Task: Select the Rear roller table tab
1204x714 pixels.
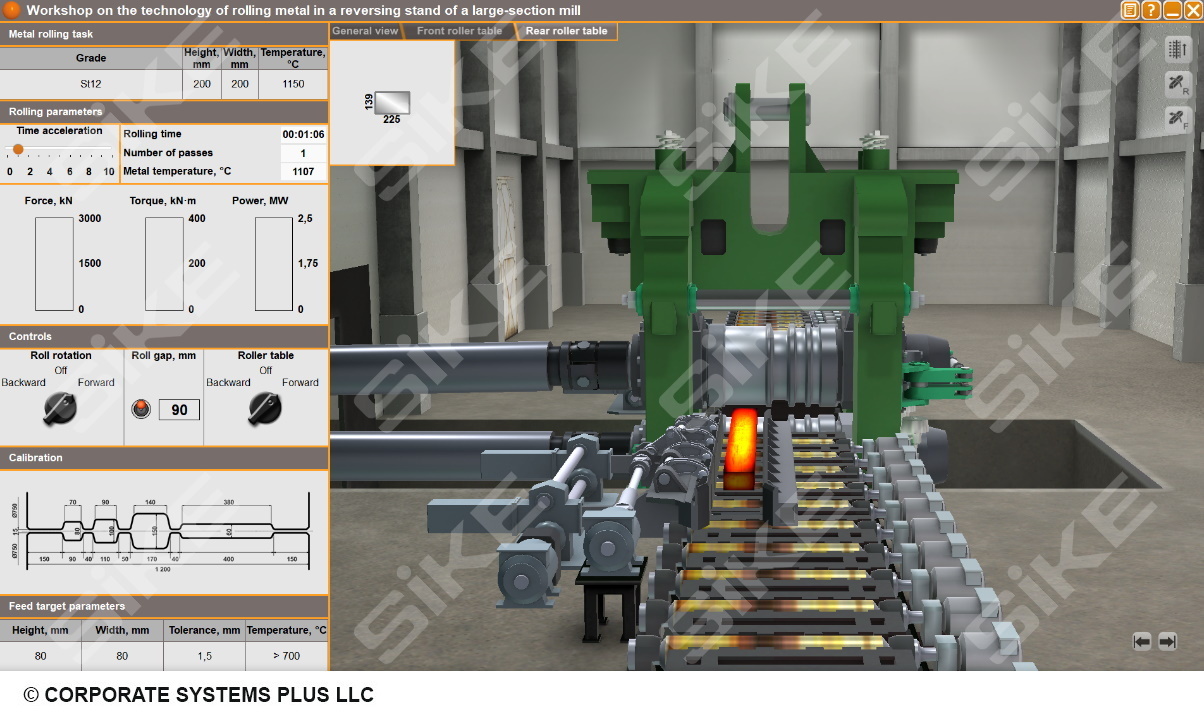Action: pos(567,31)
